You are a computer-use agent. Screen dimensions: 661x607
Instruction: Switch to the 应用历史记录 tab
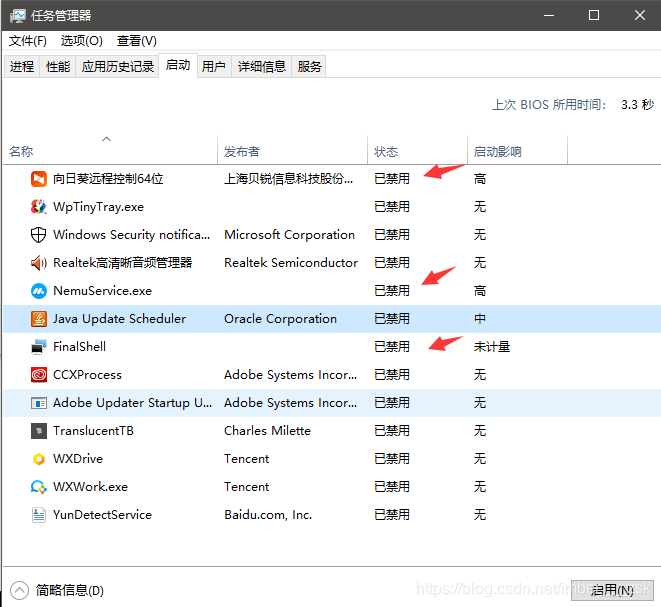tap(118, 67)
